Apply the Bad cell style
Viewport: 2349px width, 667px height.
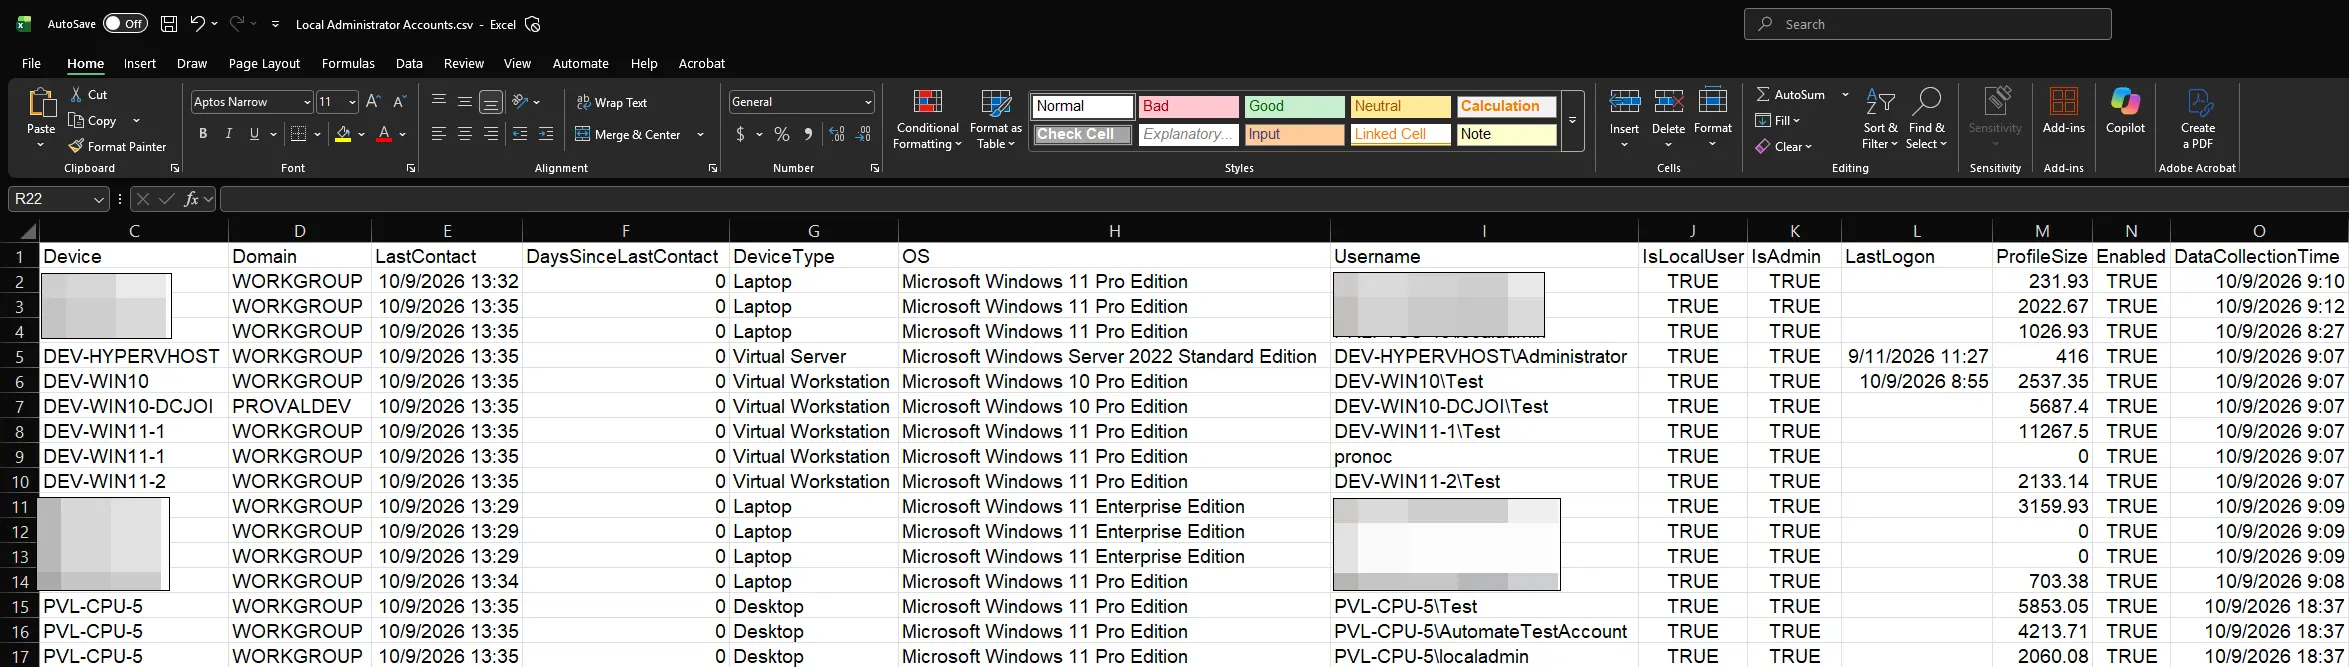click(x=1188, y=106)
